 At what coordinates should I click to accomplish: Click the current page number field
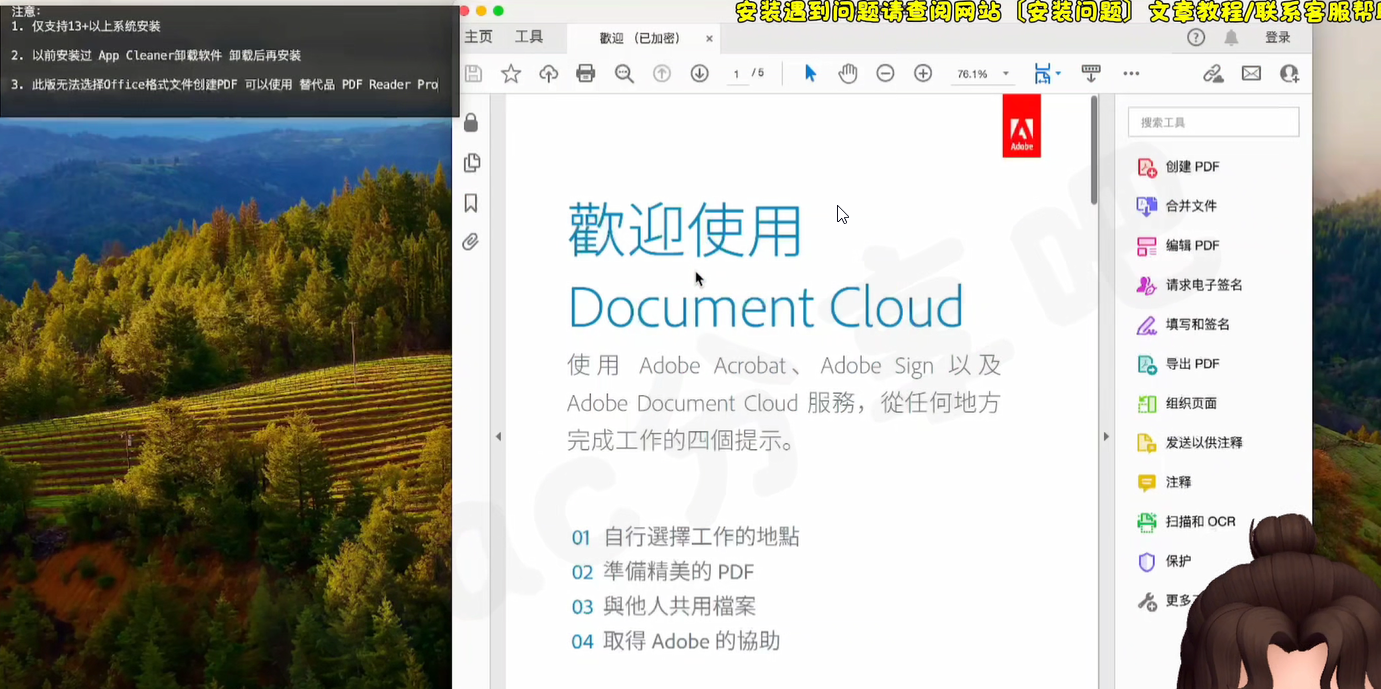[736, 74]
